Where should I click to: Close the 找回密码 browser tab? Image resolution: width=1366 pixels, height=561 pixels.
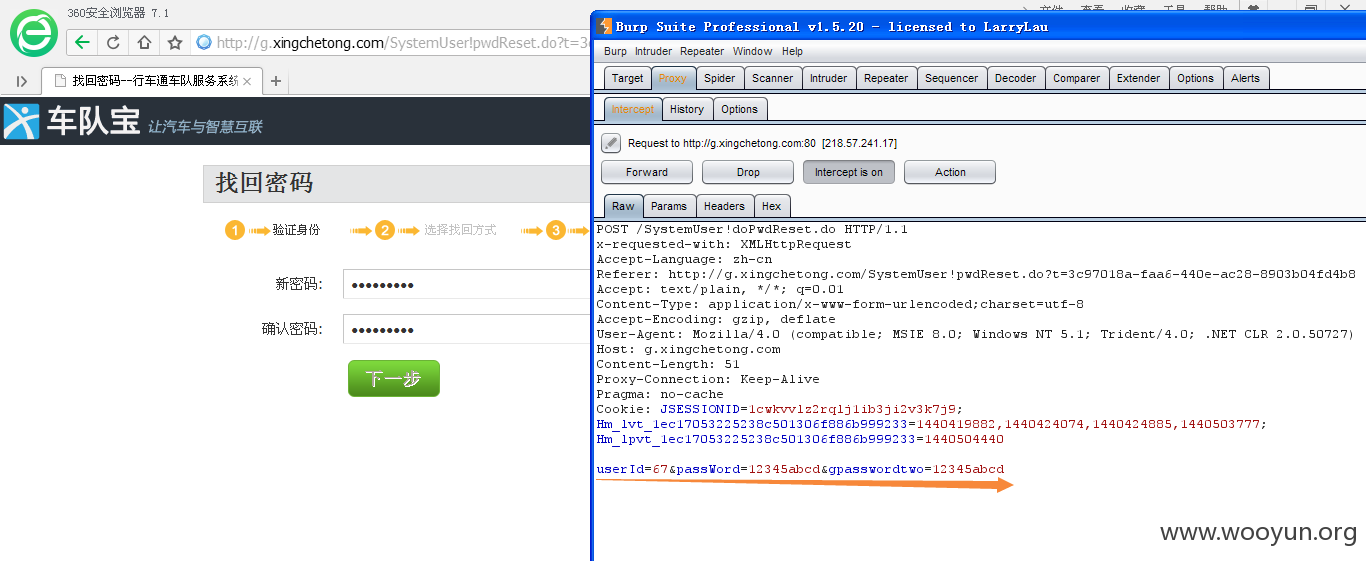[248, 81]
